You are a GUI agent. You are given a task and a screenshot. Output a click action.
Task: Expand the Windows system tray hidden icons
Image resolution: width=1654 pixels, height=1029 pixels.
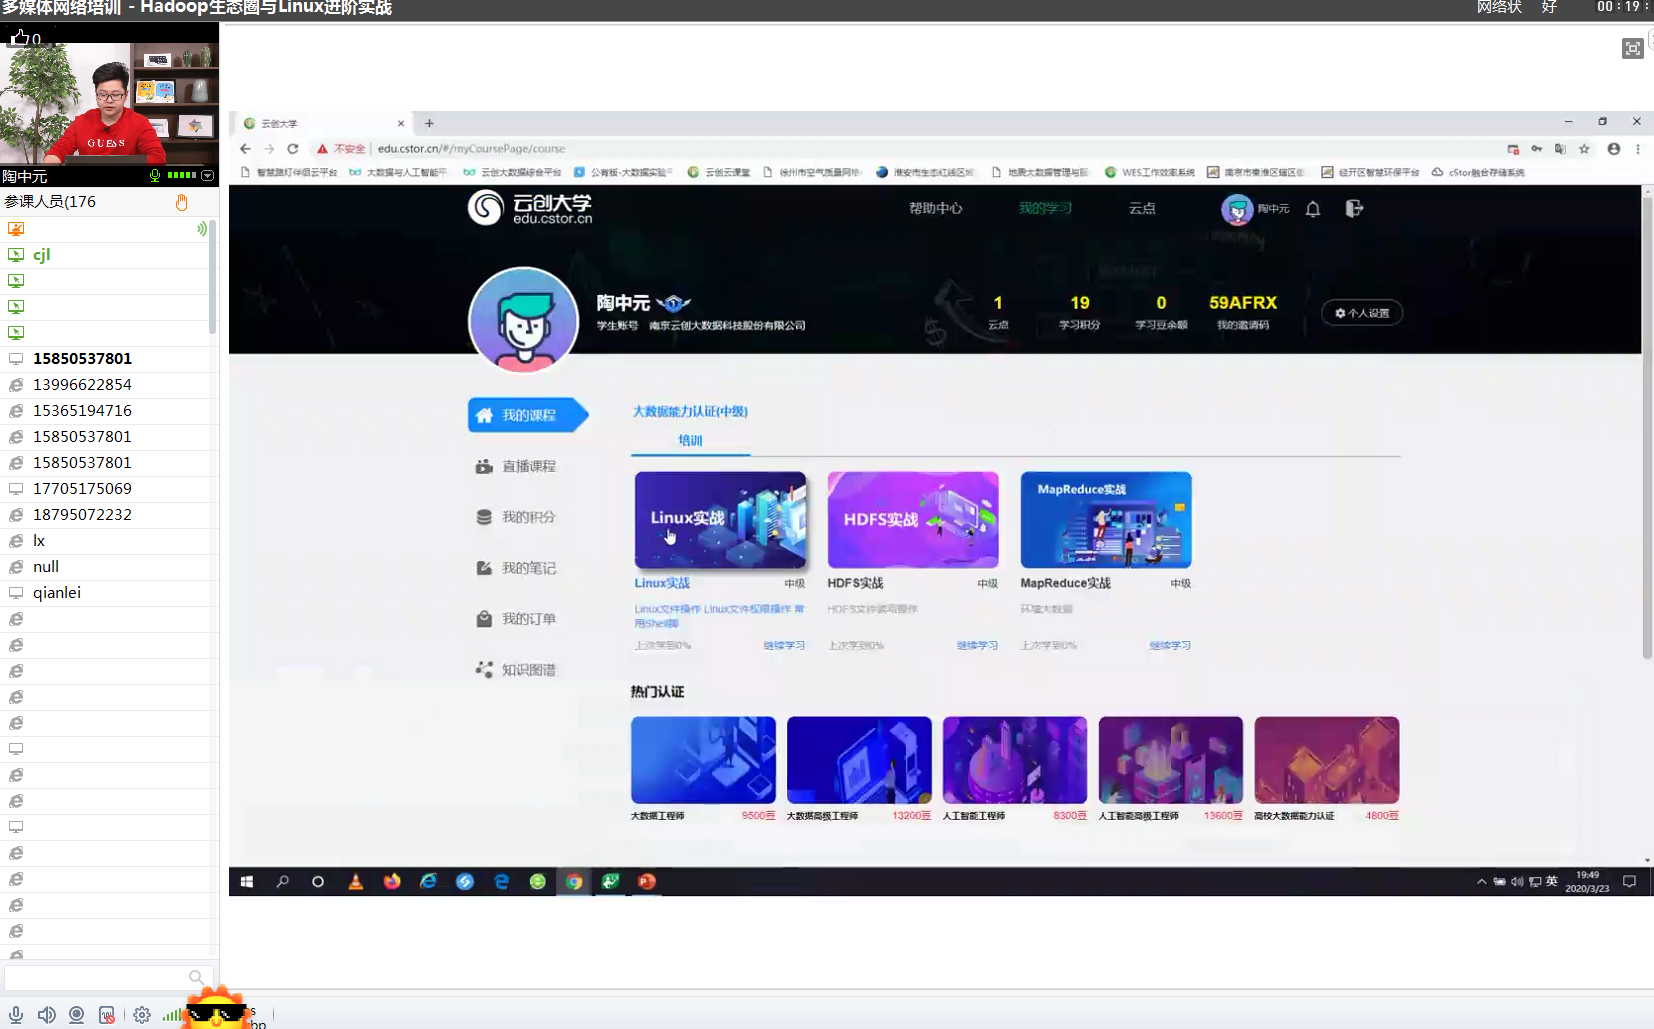pos(1481,881)
